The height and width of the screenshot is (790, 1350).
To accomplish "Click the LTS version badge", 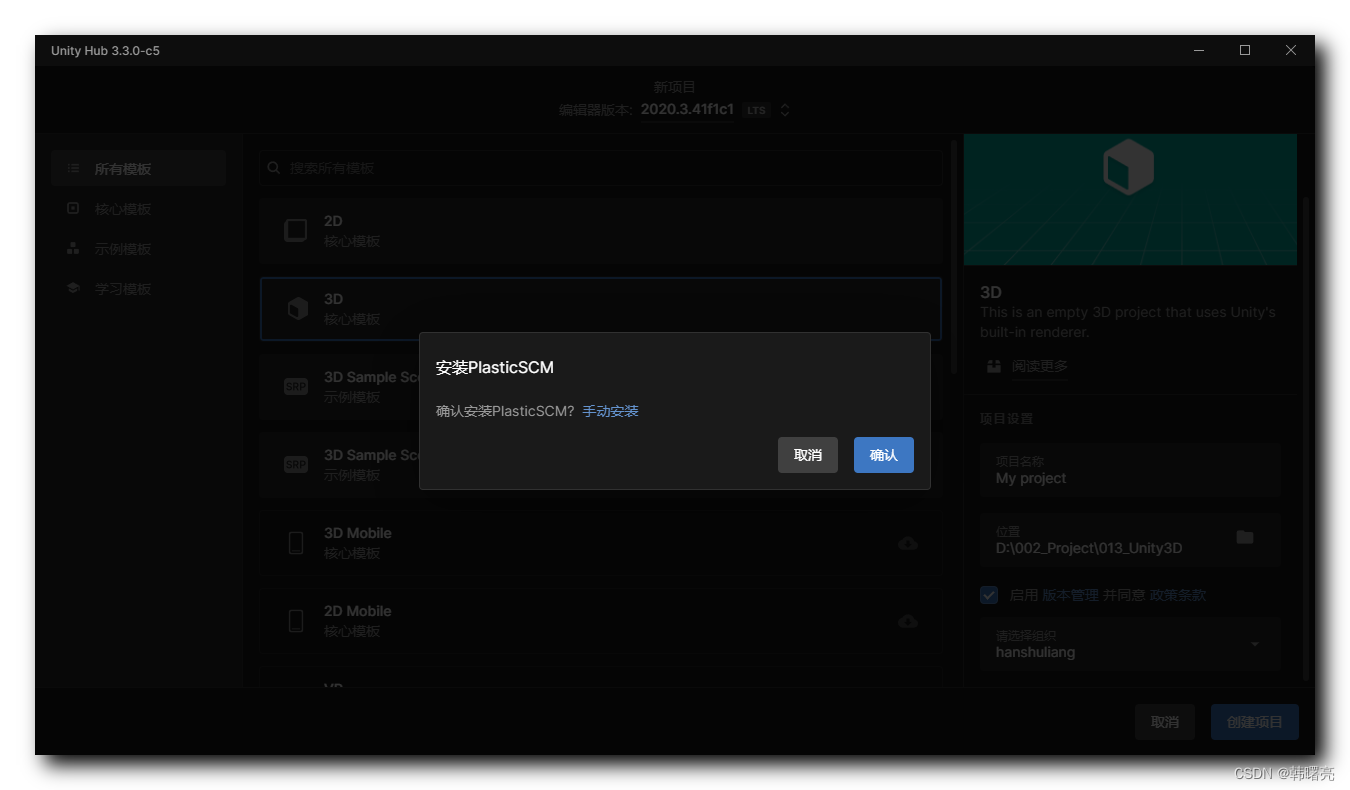I will click(756, 110).
